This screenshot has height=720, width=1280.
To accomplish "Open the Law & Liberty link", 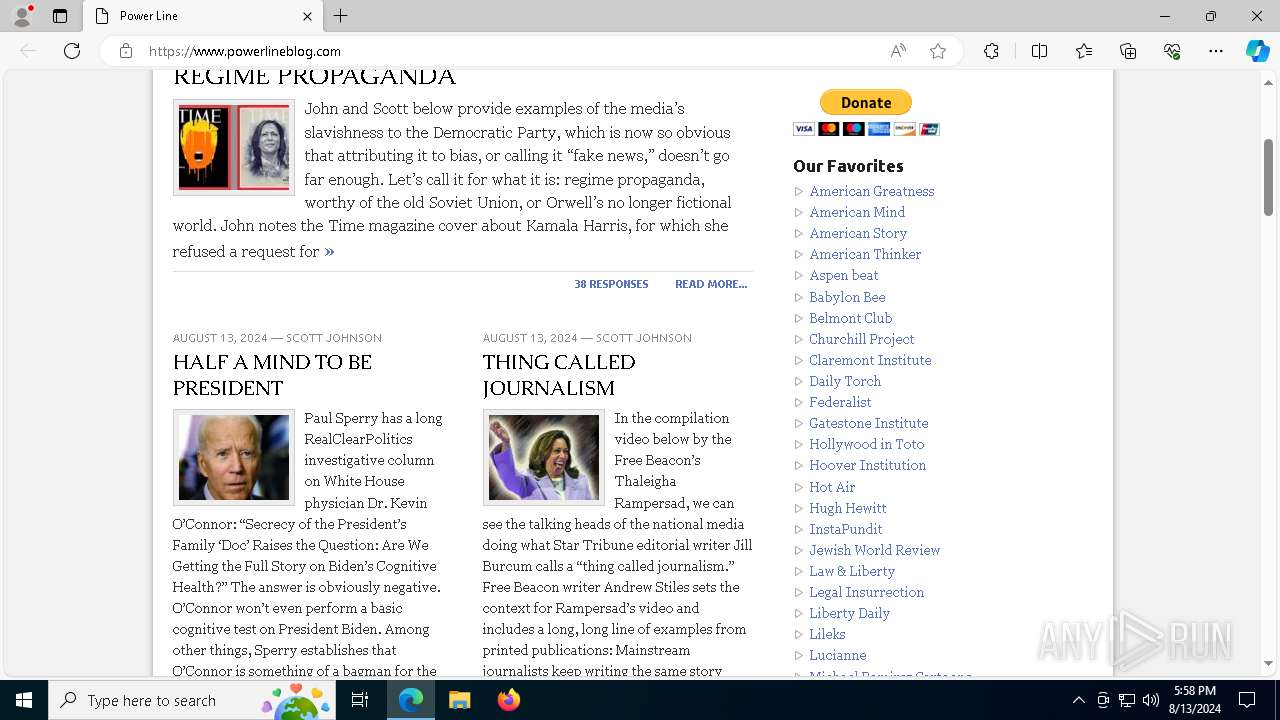I will tap(852, 571).
